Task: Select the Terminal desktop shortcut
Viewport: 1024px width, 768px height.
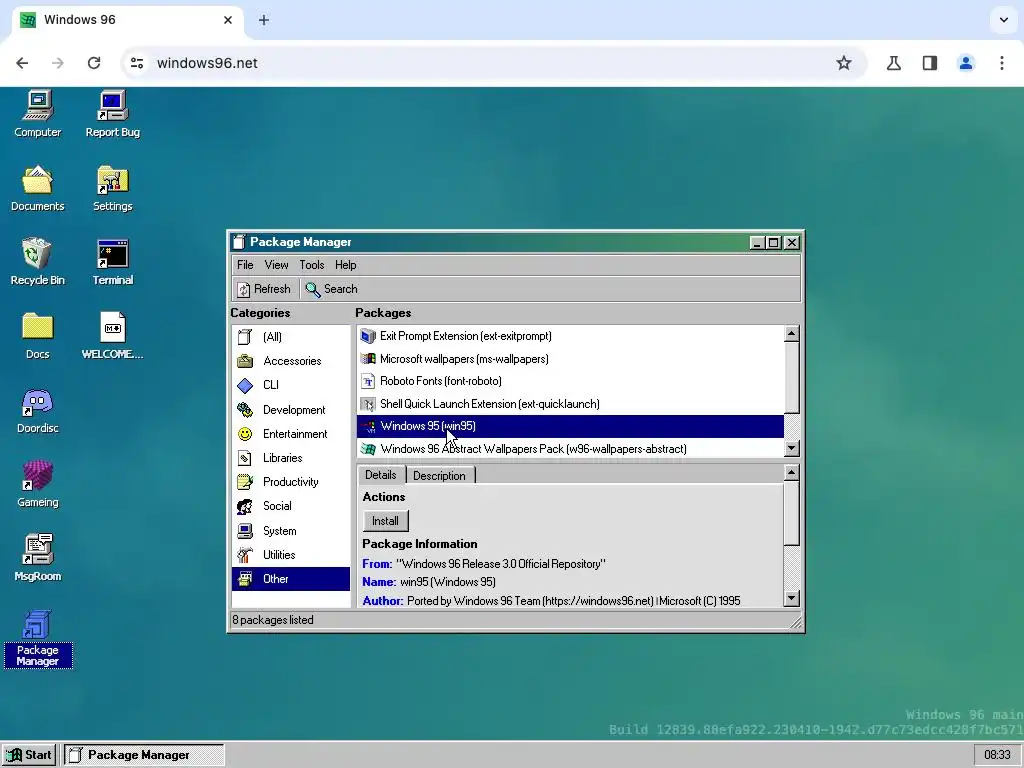Action: [112, 262]
